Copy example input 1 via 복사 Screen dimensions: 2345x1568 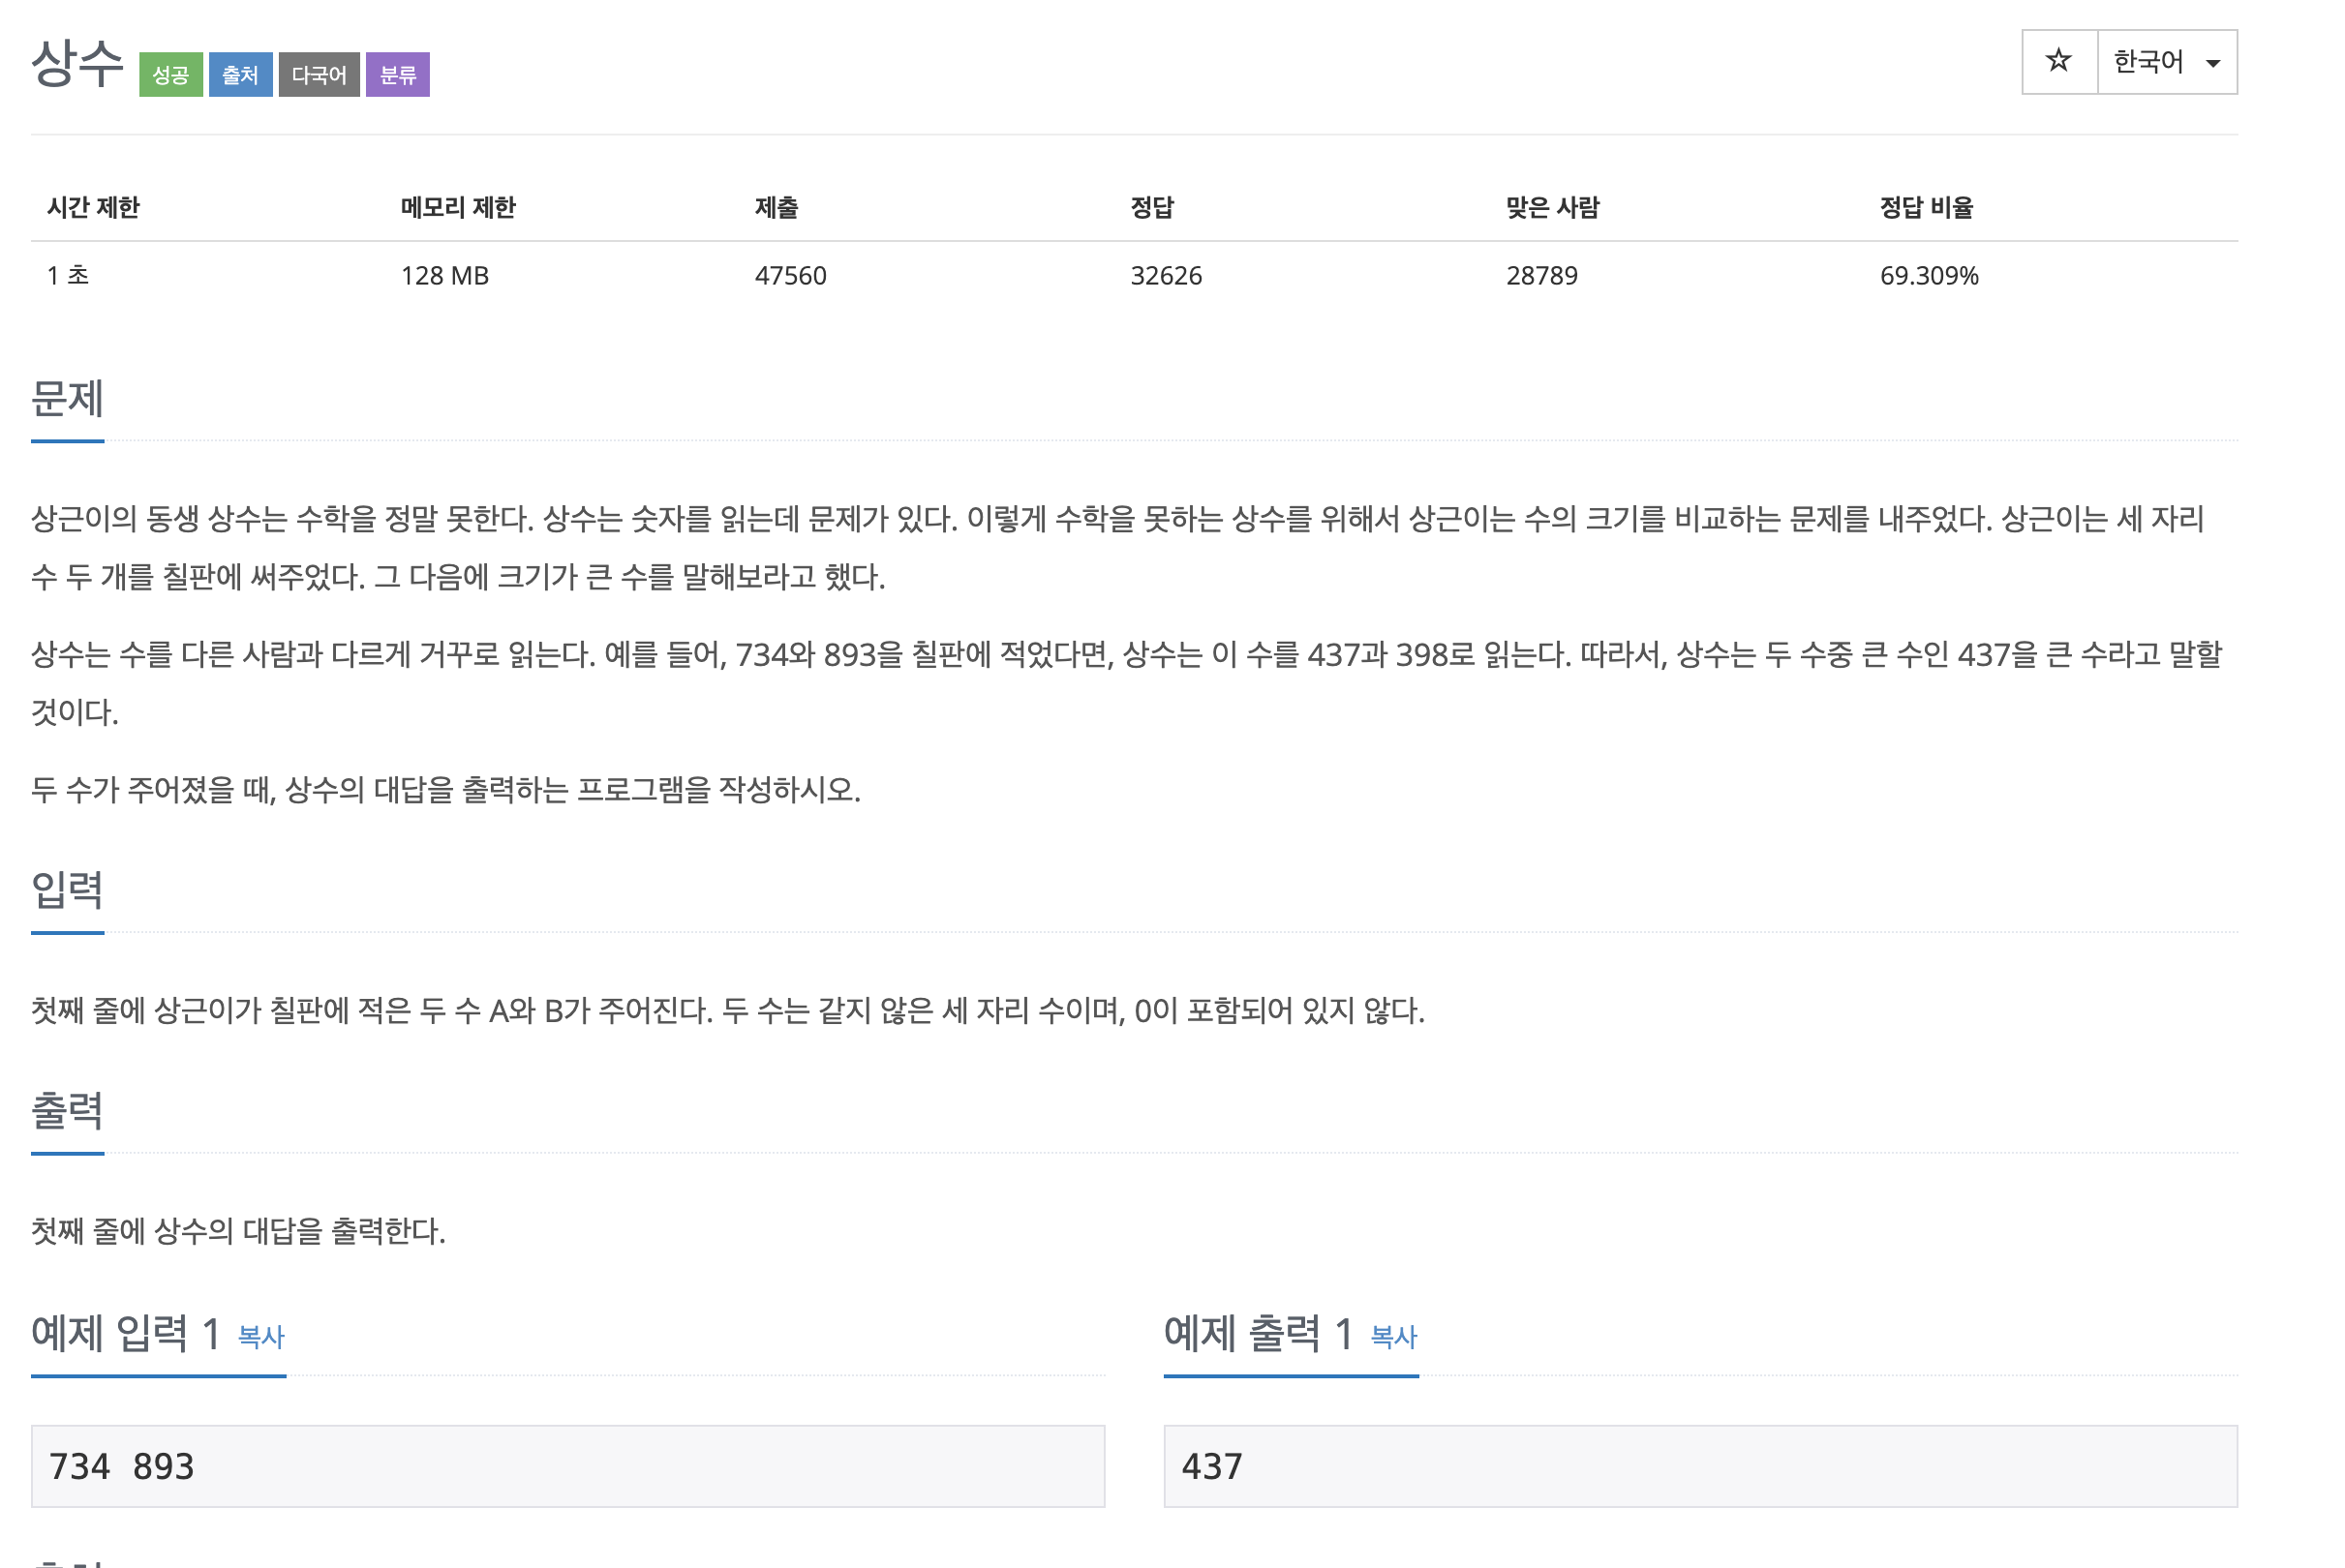(x=261, y=1337)
